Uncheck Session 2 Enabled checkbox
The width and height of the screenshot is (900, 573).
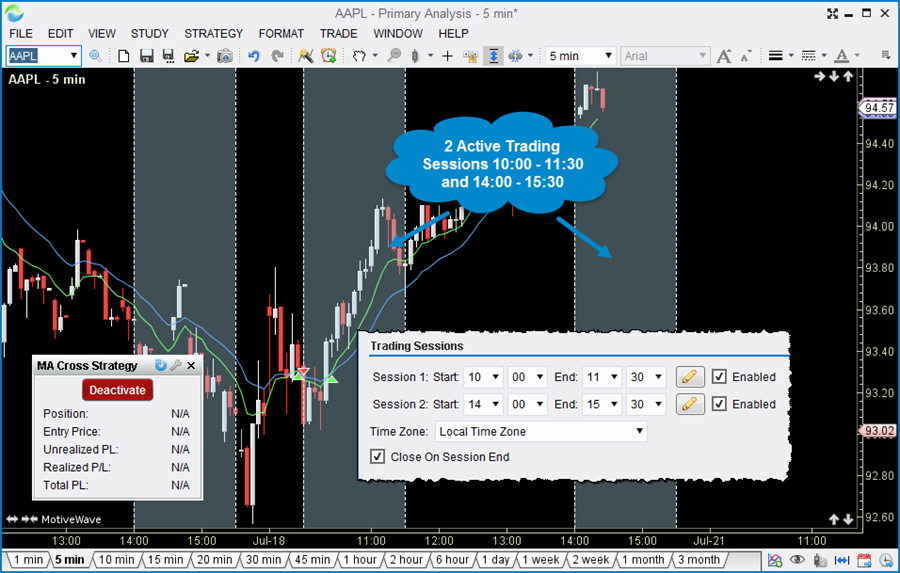pyautogui.click(x=719, y=404)
